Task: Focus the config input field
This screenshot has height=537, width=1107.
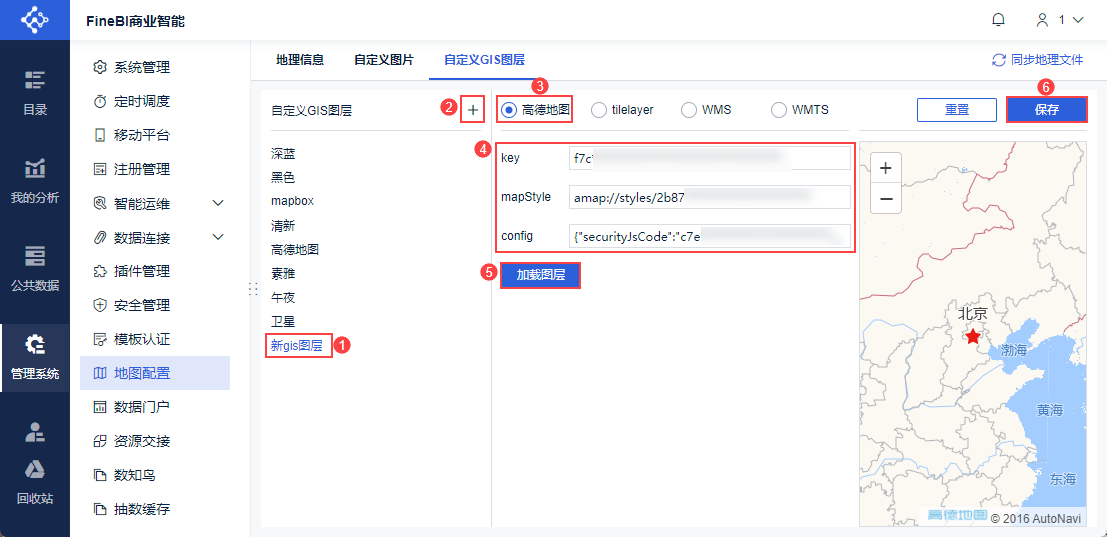Action: pyautogui.click(x=710, y=236)
